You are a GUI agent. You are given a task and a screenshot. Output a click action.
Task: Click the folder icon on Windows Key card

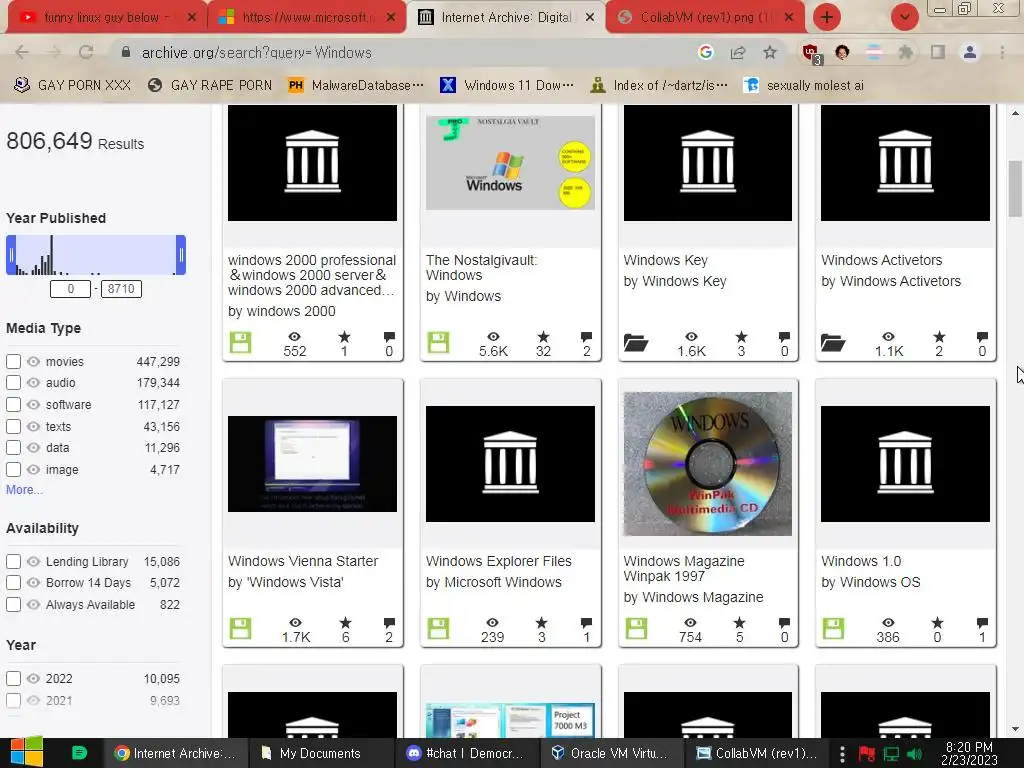pyautogui.click(x=635, y=343)
